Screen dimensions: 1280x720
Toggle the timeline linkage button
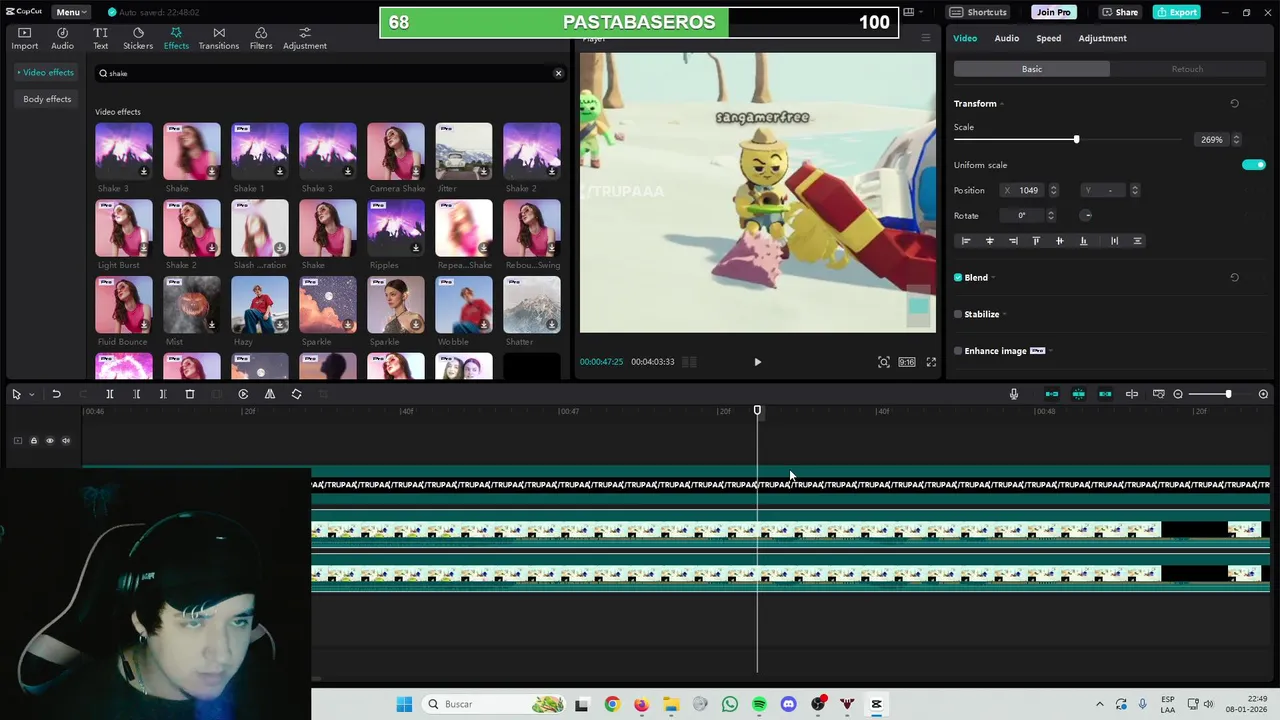[1105, 394]
